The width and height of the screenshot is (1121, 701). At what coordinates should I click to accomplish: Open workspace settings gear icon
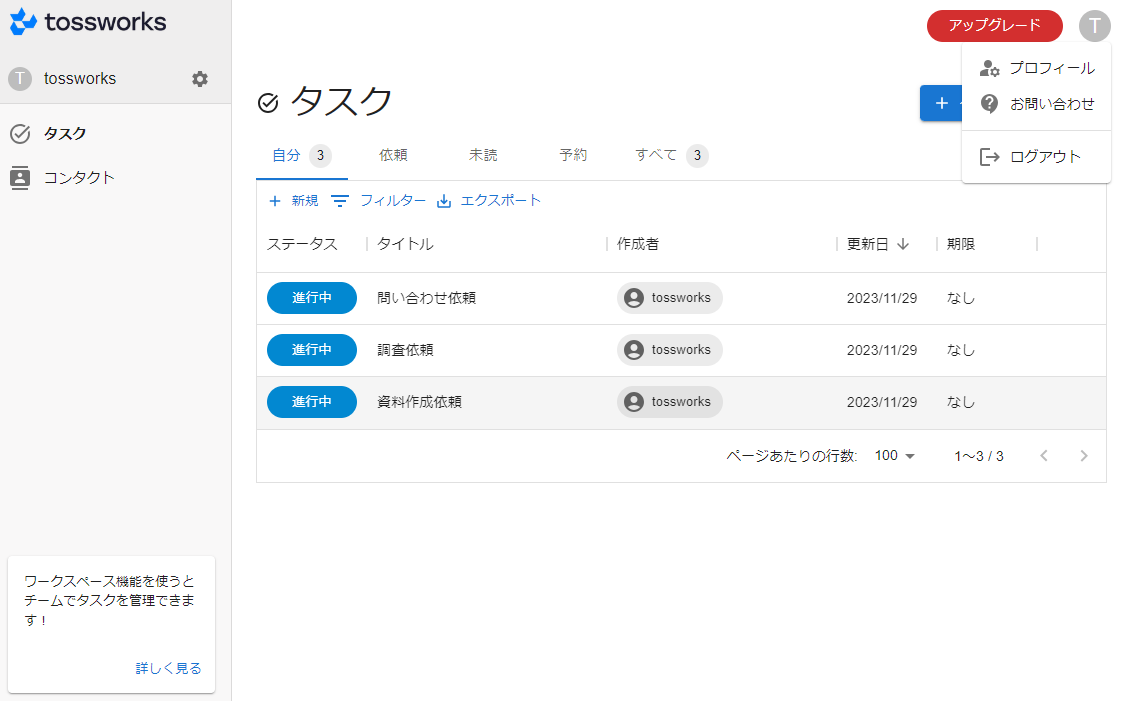coord(200,79)
